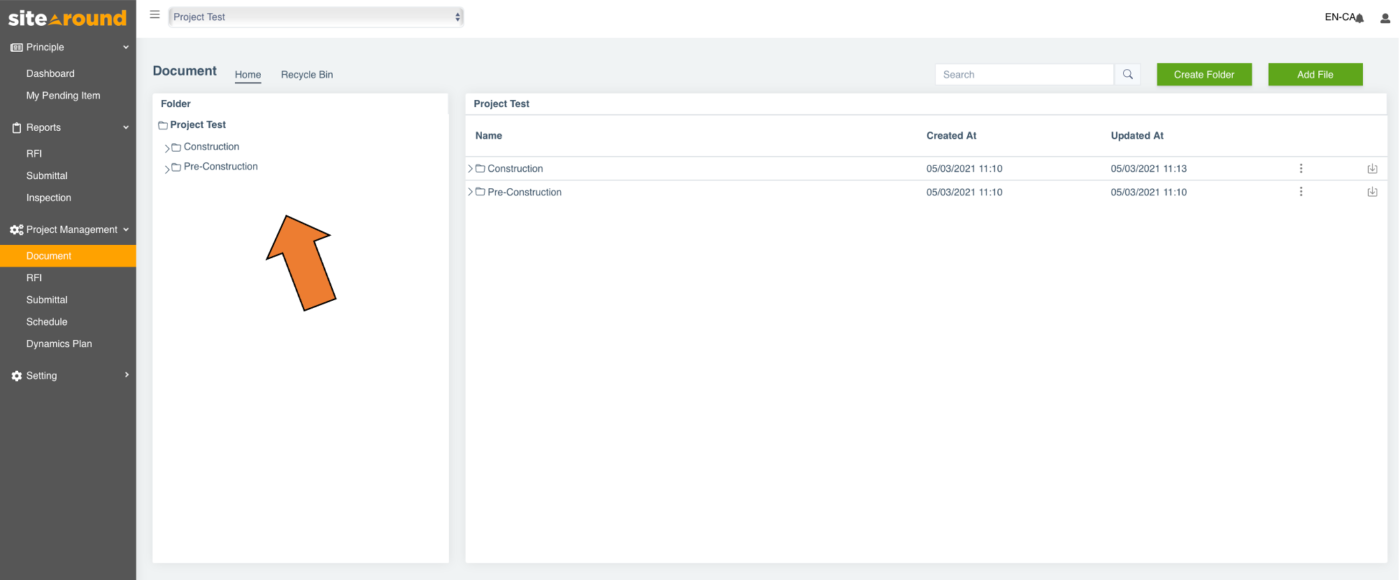This screenshot has height=580, width=1400.
Task: Click the Project Management gears icon in sidebar
Action: 15,229
